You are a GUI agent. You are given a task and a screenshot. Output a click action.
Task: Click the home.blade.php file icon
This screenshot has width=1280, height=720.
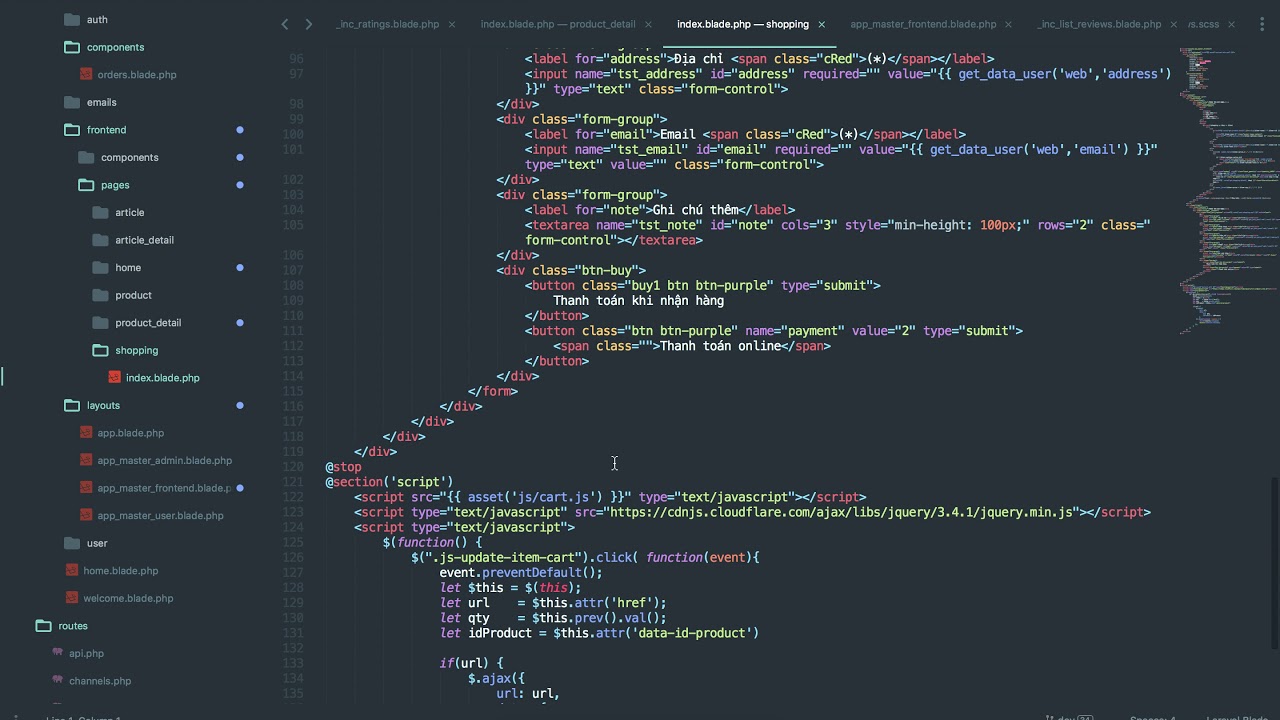coord(72,570)
